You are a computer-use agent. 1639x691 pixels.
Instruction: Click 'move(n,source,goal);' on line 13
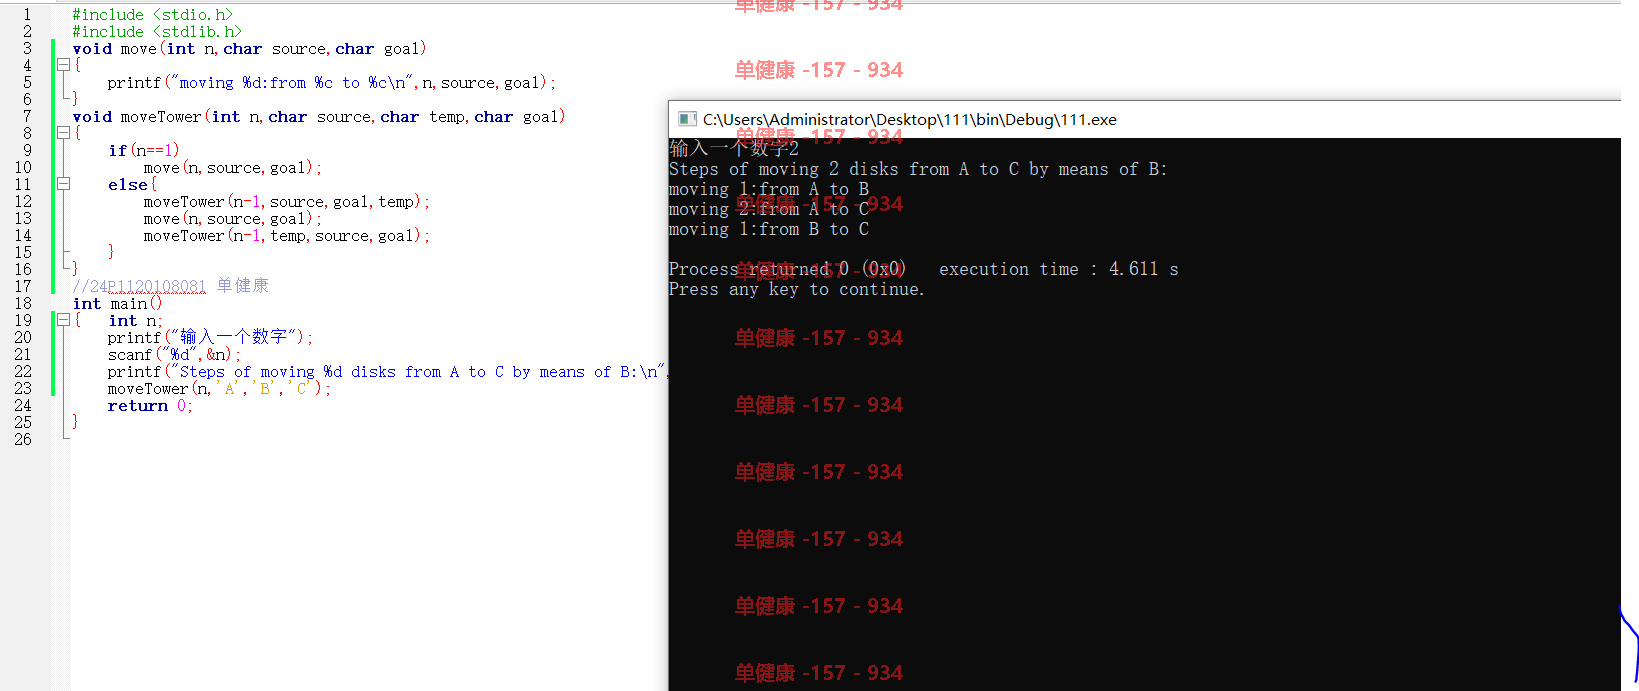pos(232,219)
